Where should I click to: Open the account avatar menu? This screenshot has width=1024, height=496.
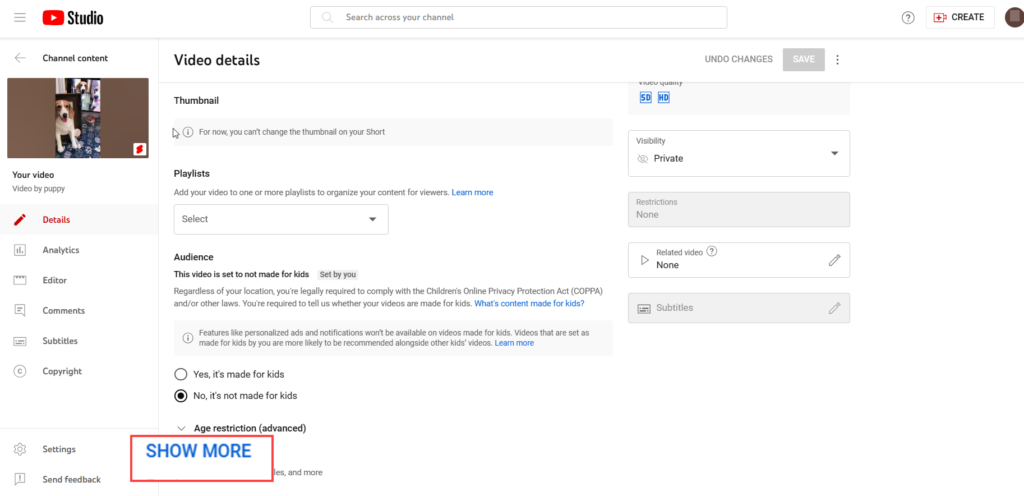click(1014, 18)
